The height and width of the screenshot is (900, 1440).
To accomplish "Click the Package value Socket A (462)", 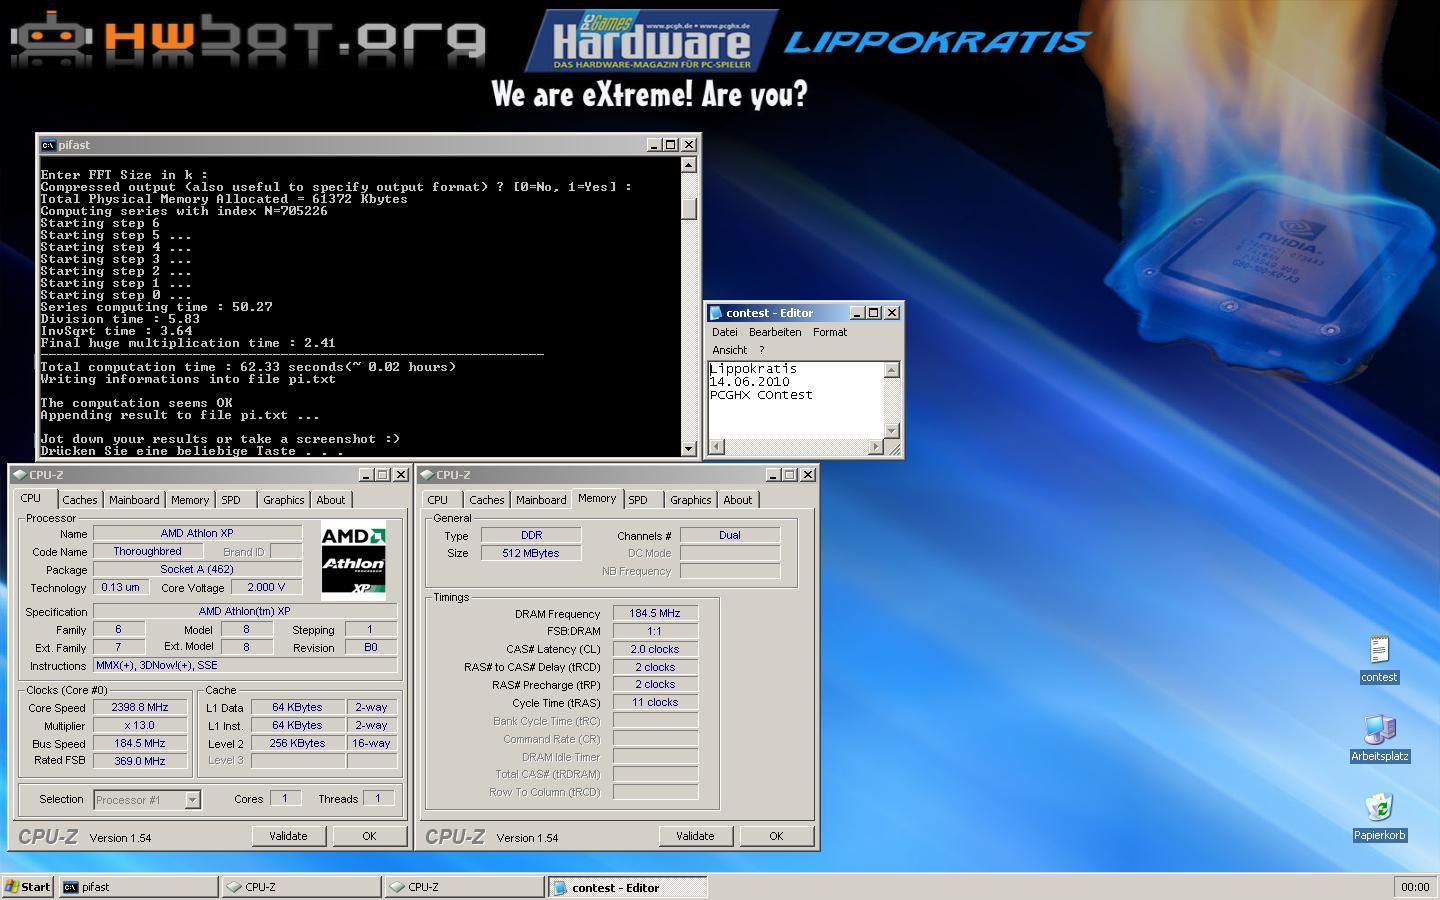I will click(x=197, y=569).
